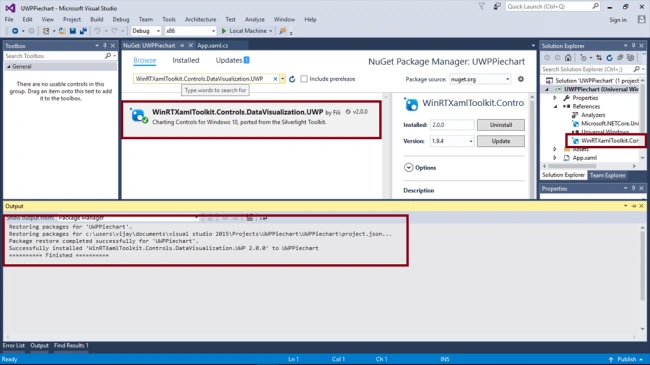The image size is (650, 365).
Task: Click the Uninstall button
Action: 501,125
